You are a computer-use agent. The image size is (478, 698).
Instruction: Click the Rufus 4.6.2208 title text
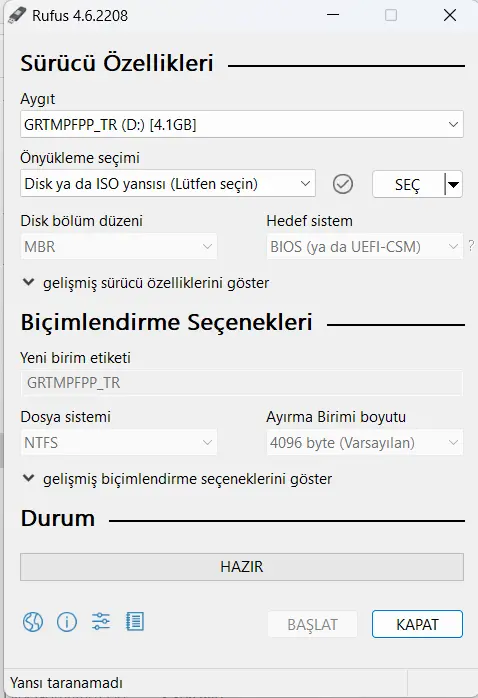[80, 16]
